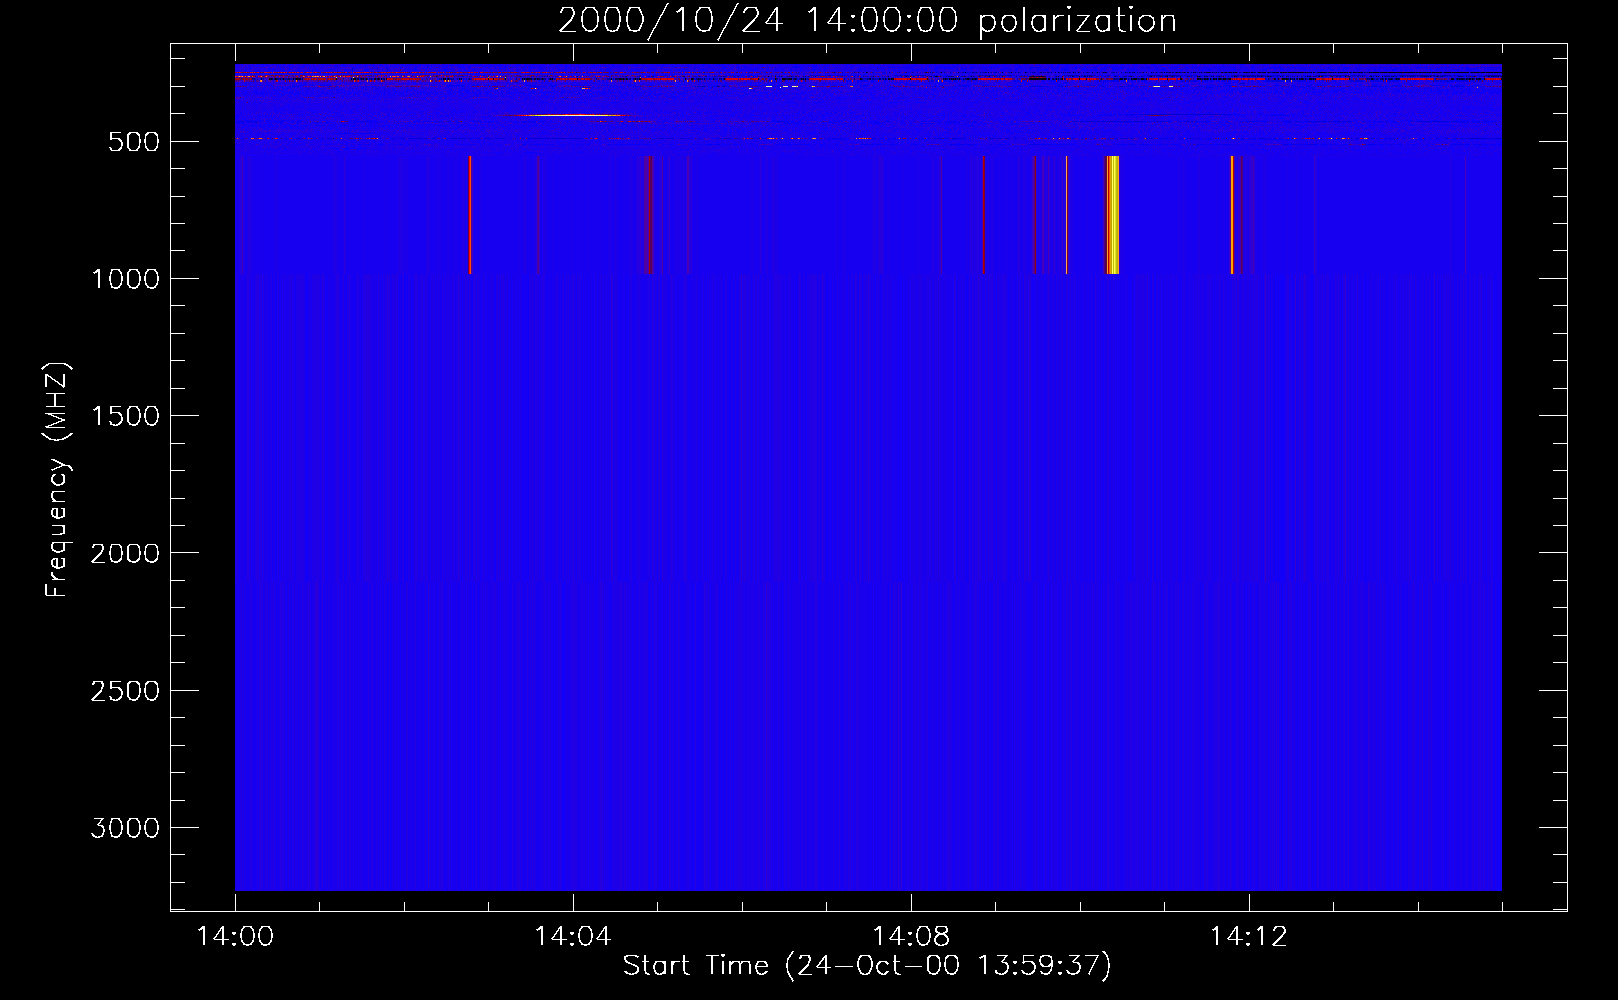Viewport: 1618px width, 1000px height.
Task: Click the '14:08' time tick label
Action: (911, 937)
